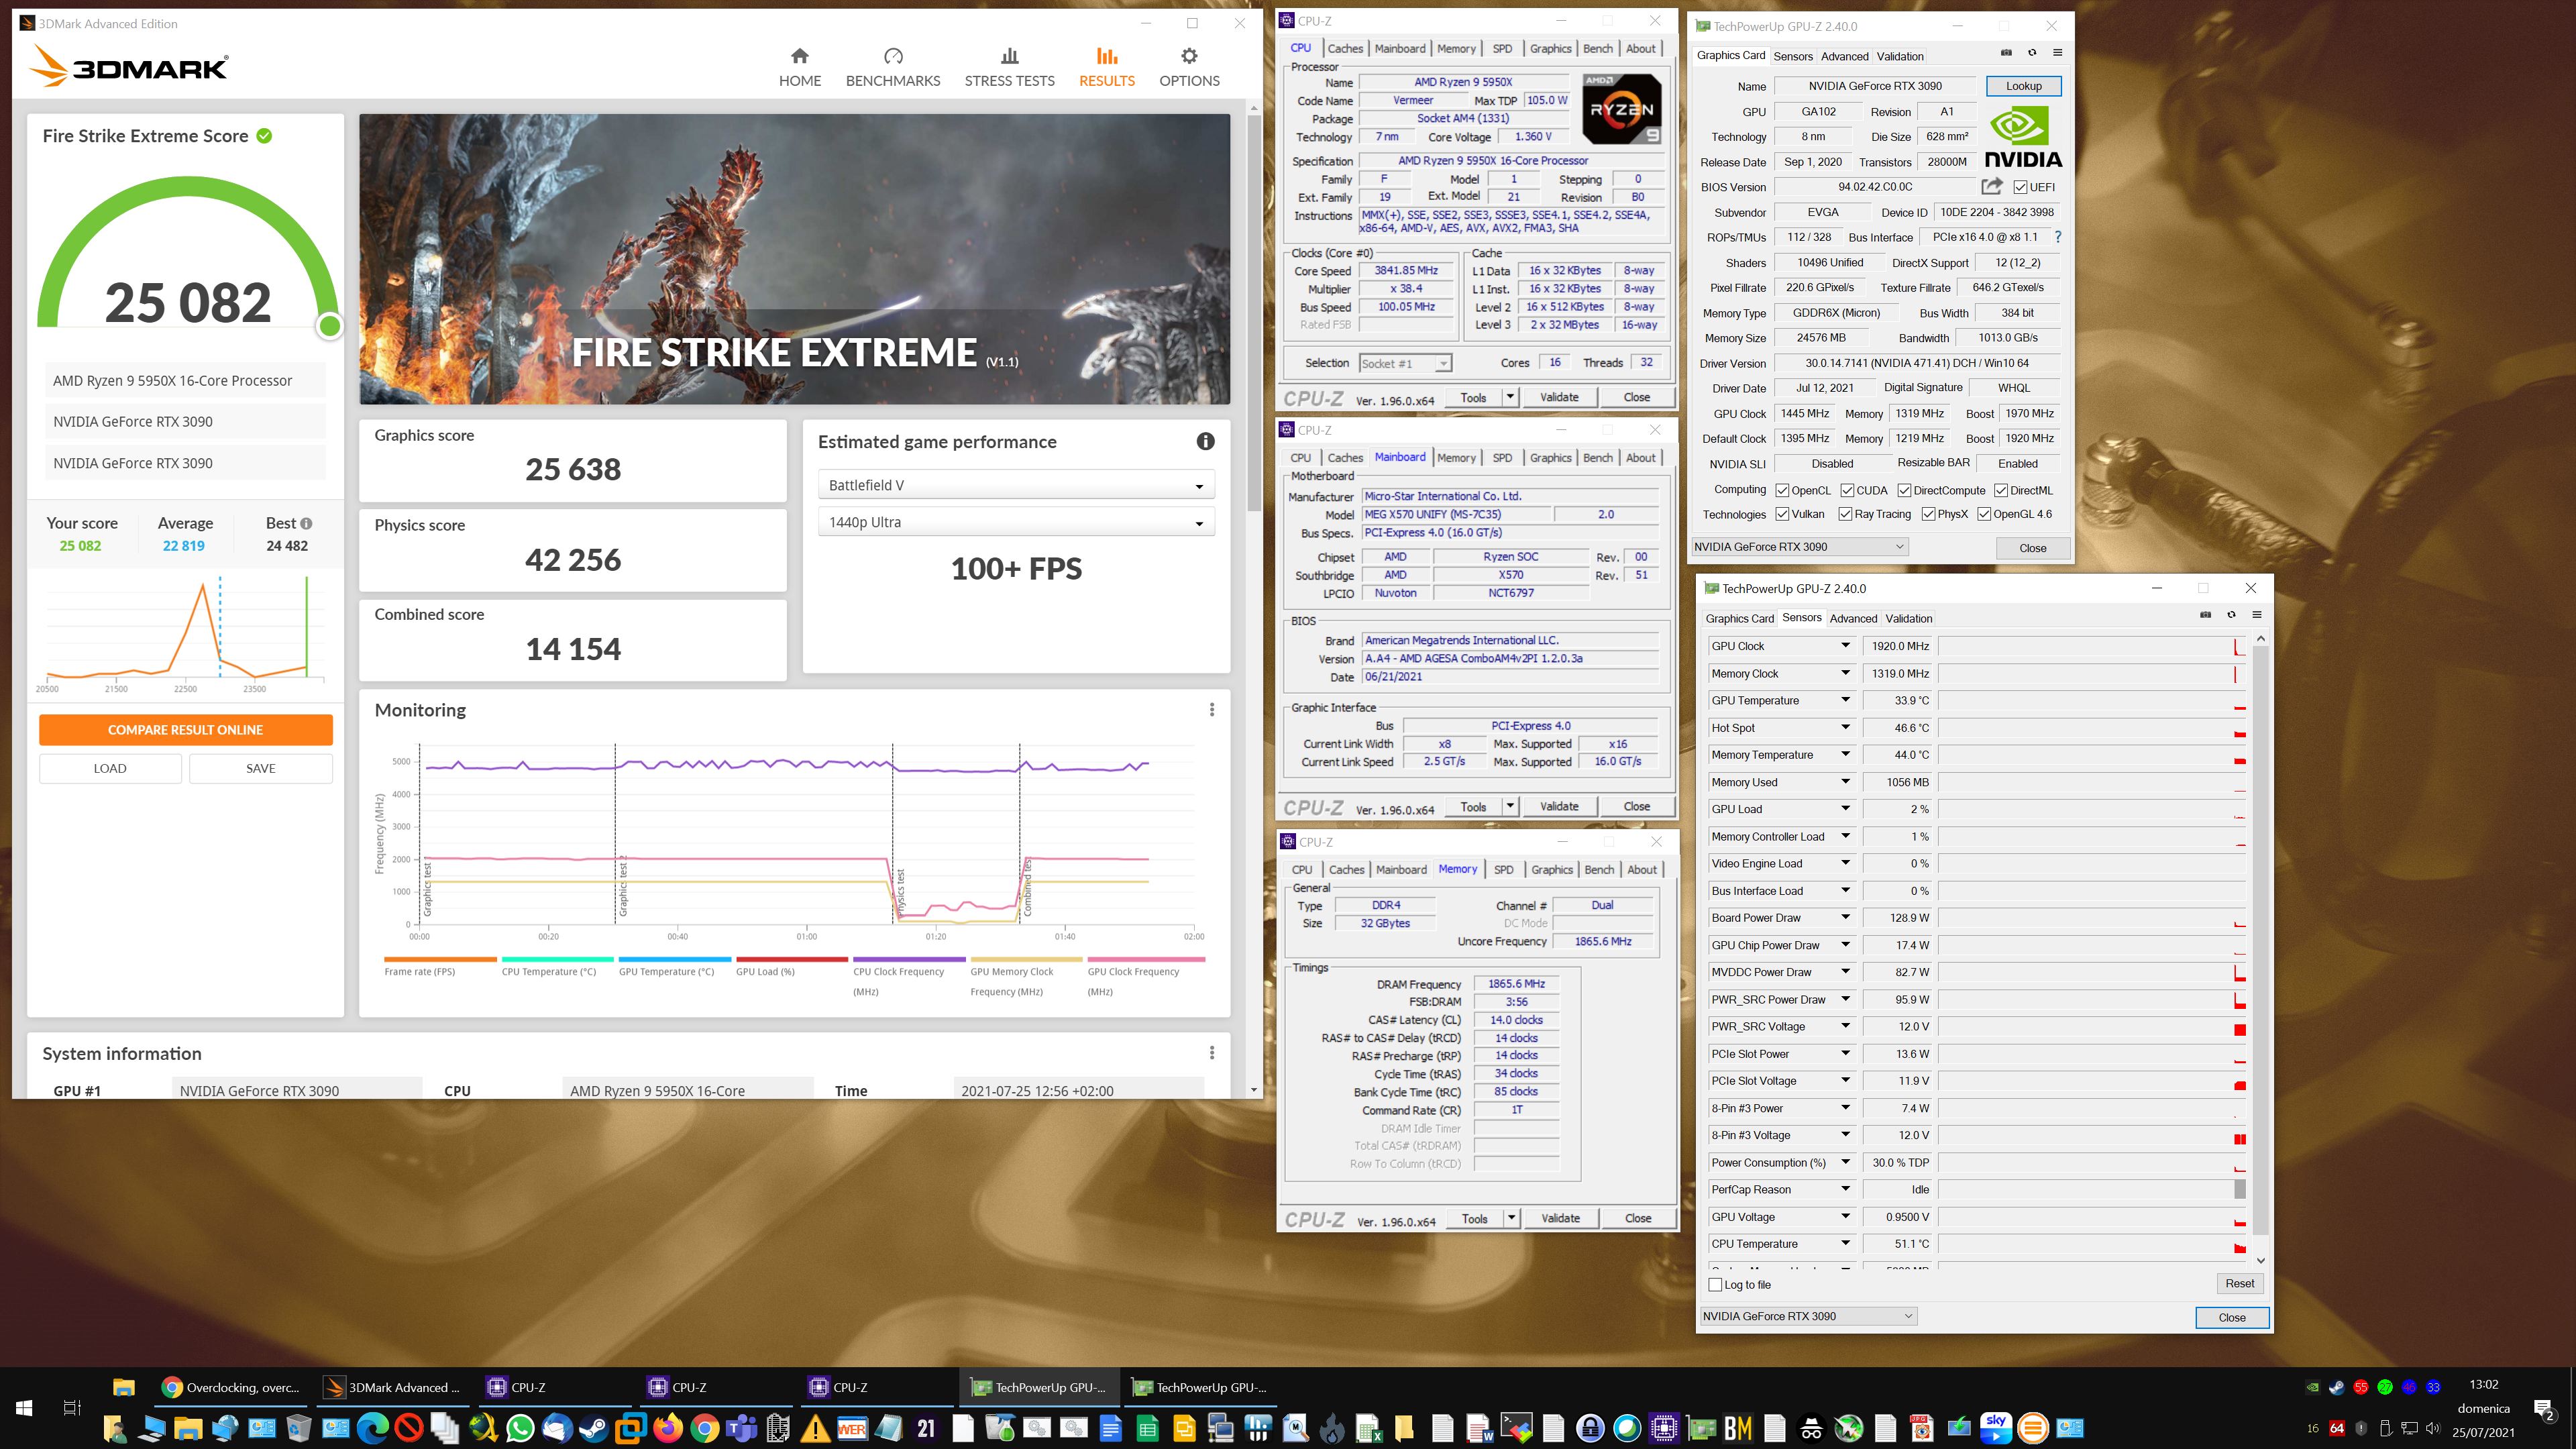Toggle UEFI checkbox in GPU-Z

pyautogui.click(x=2020, y=187)
